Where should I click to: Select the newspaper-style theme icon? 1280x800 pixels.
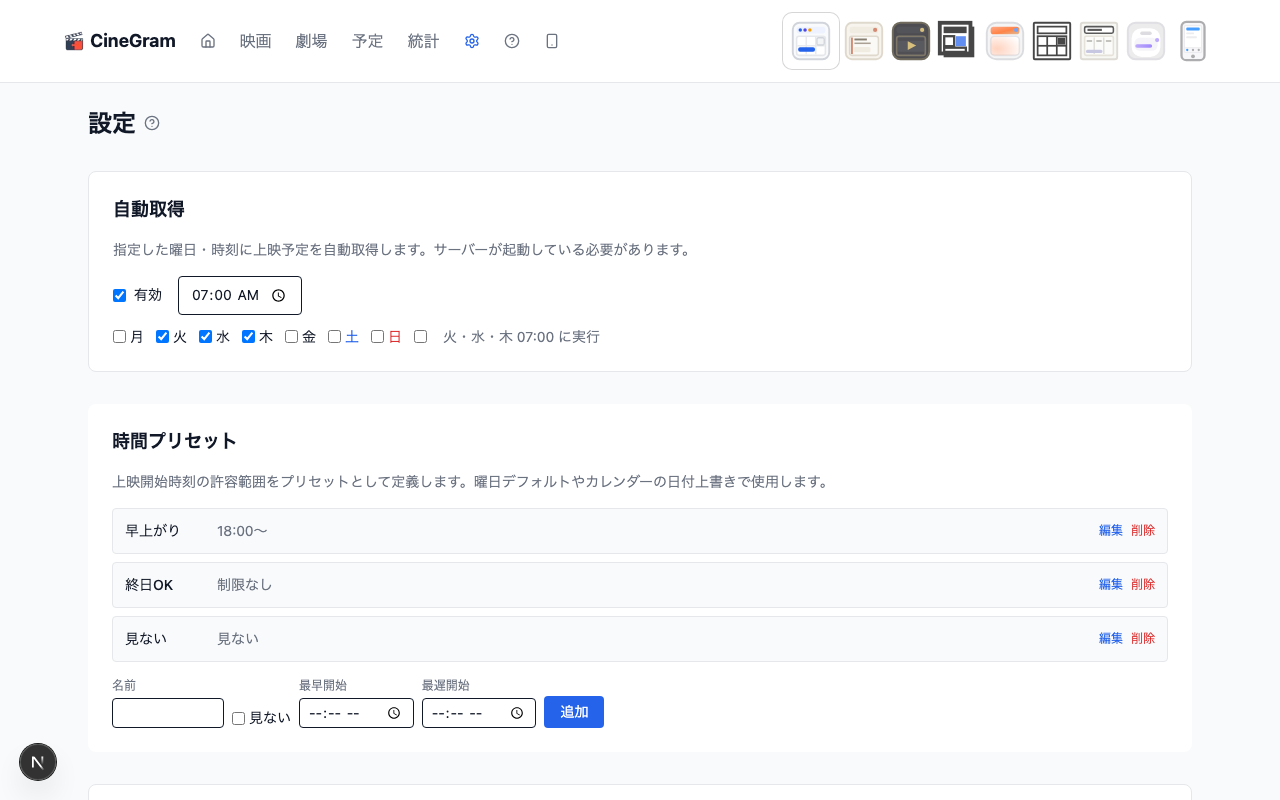(863, 40)
